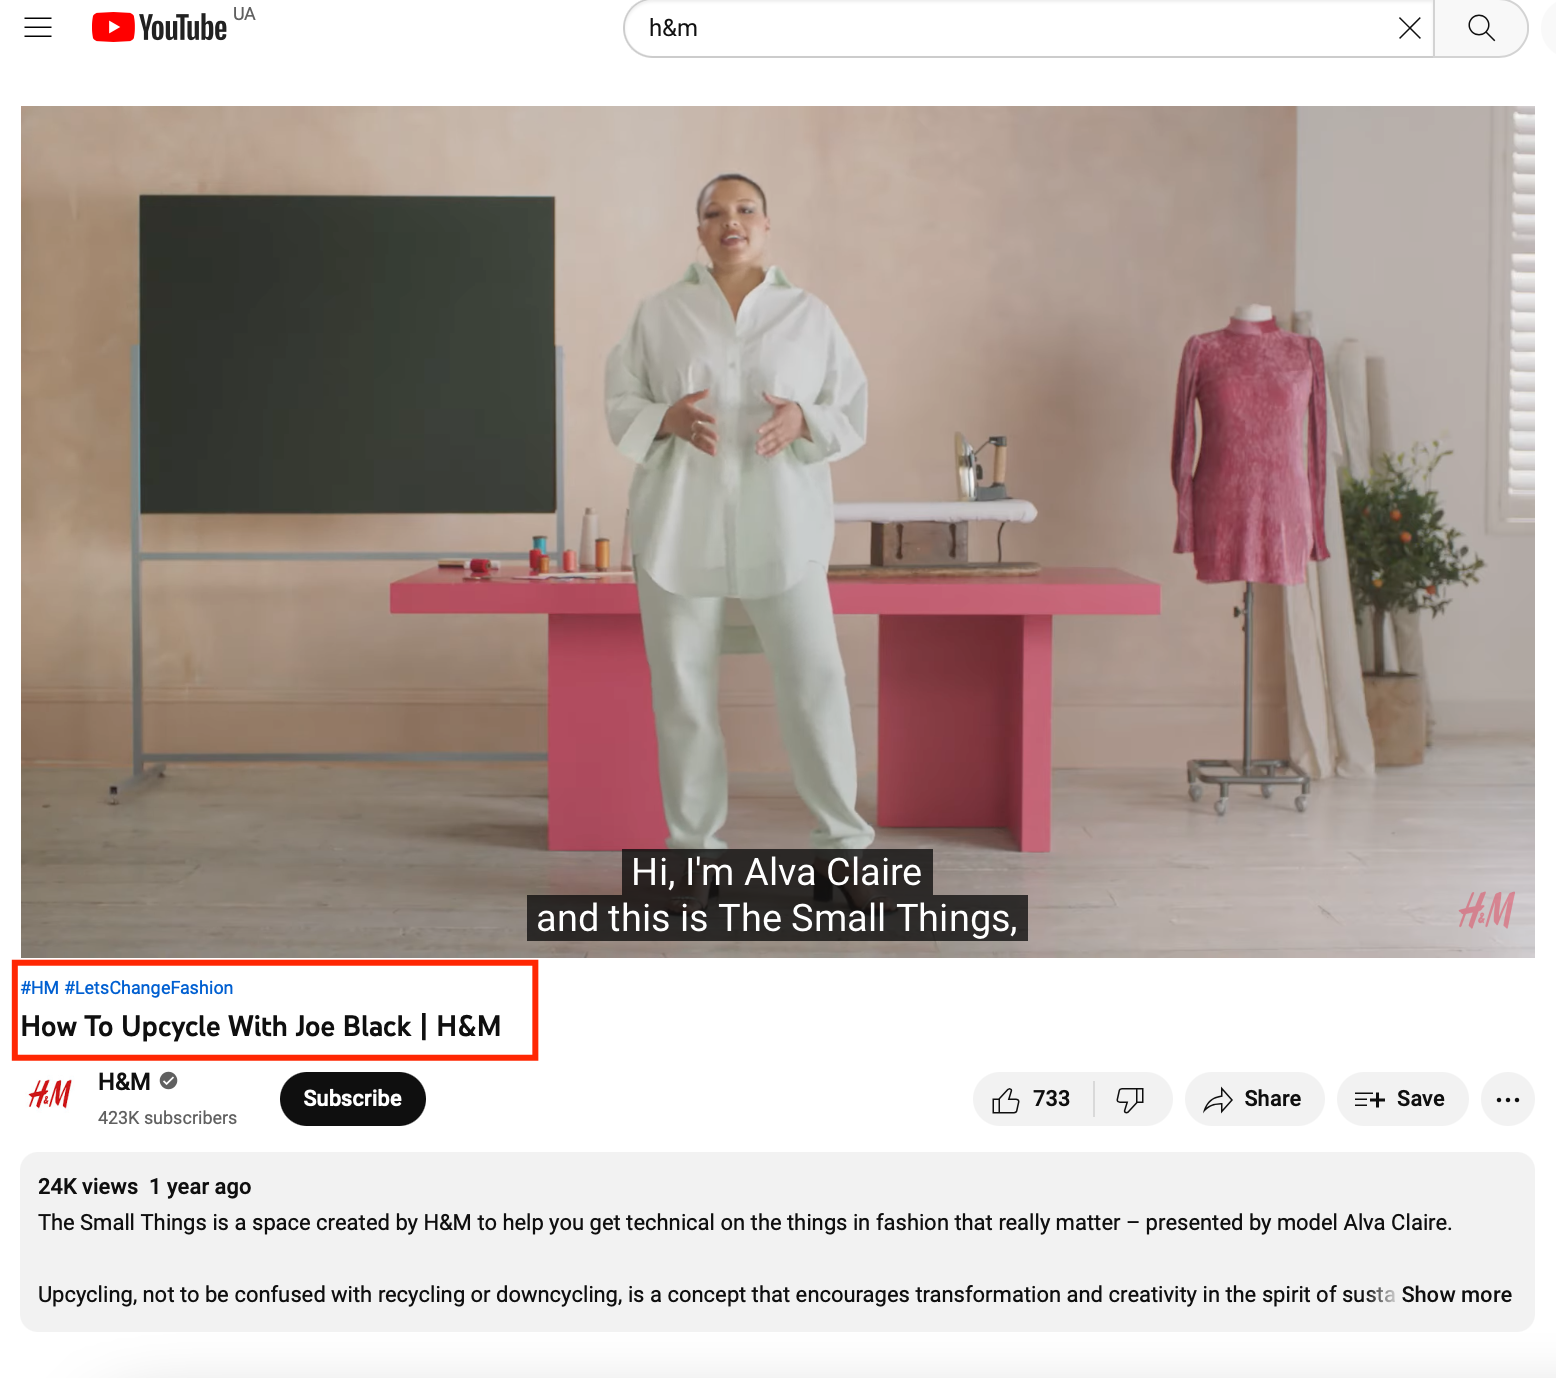Click the magnifier search button
The height and width of the screenshot is (1378, 1556).
pyautogui.click(x=1481, y=28)
